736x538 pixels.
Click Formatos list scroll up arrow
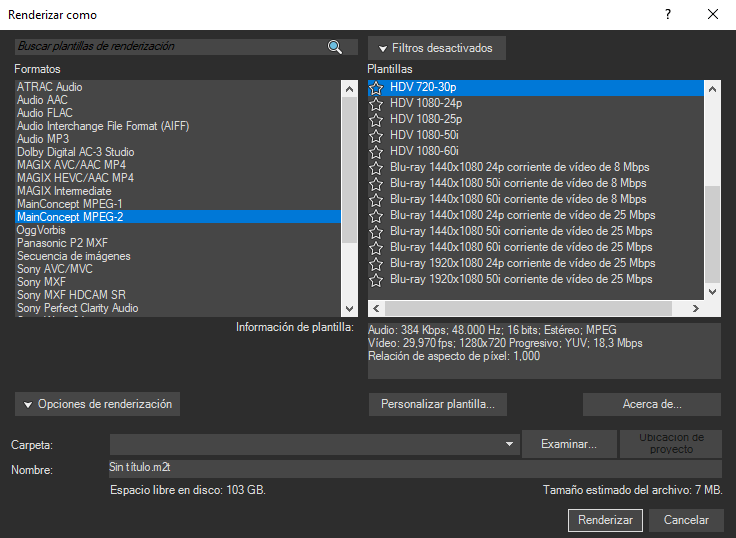point(349,89)
